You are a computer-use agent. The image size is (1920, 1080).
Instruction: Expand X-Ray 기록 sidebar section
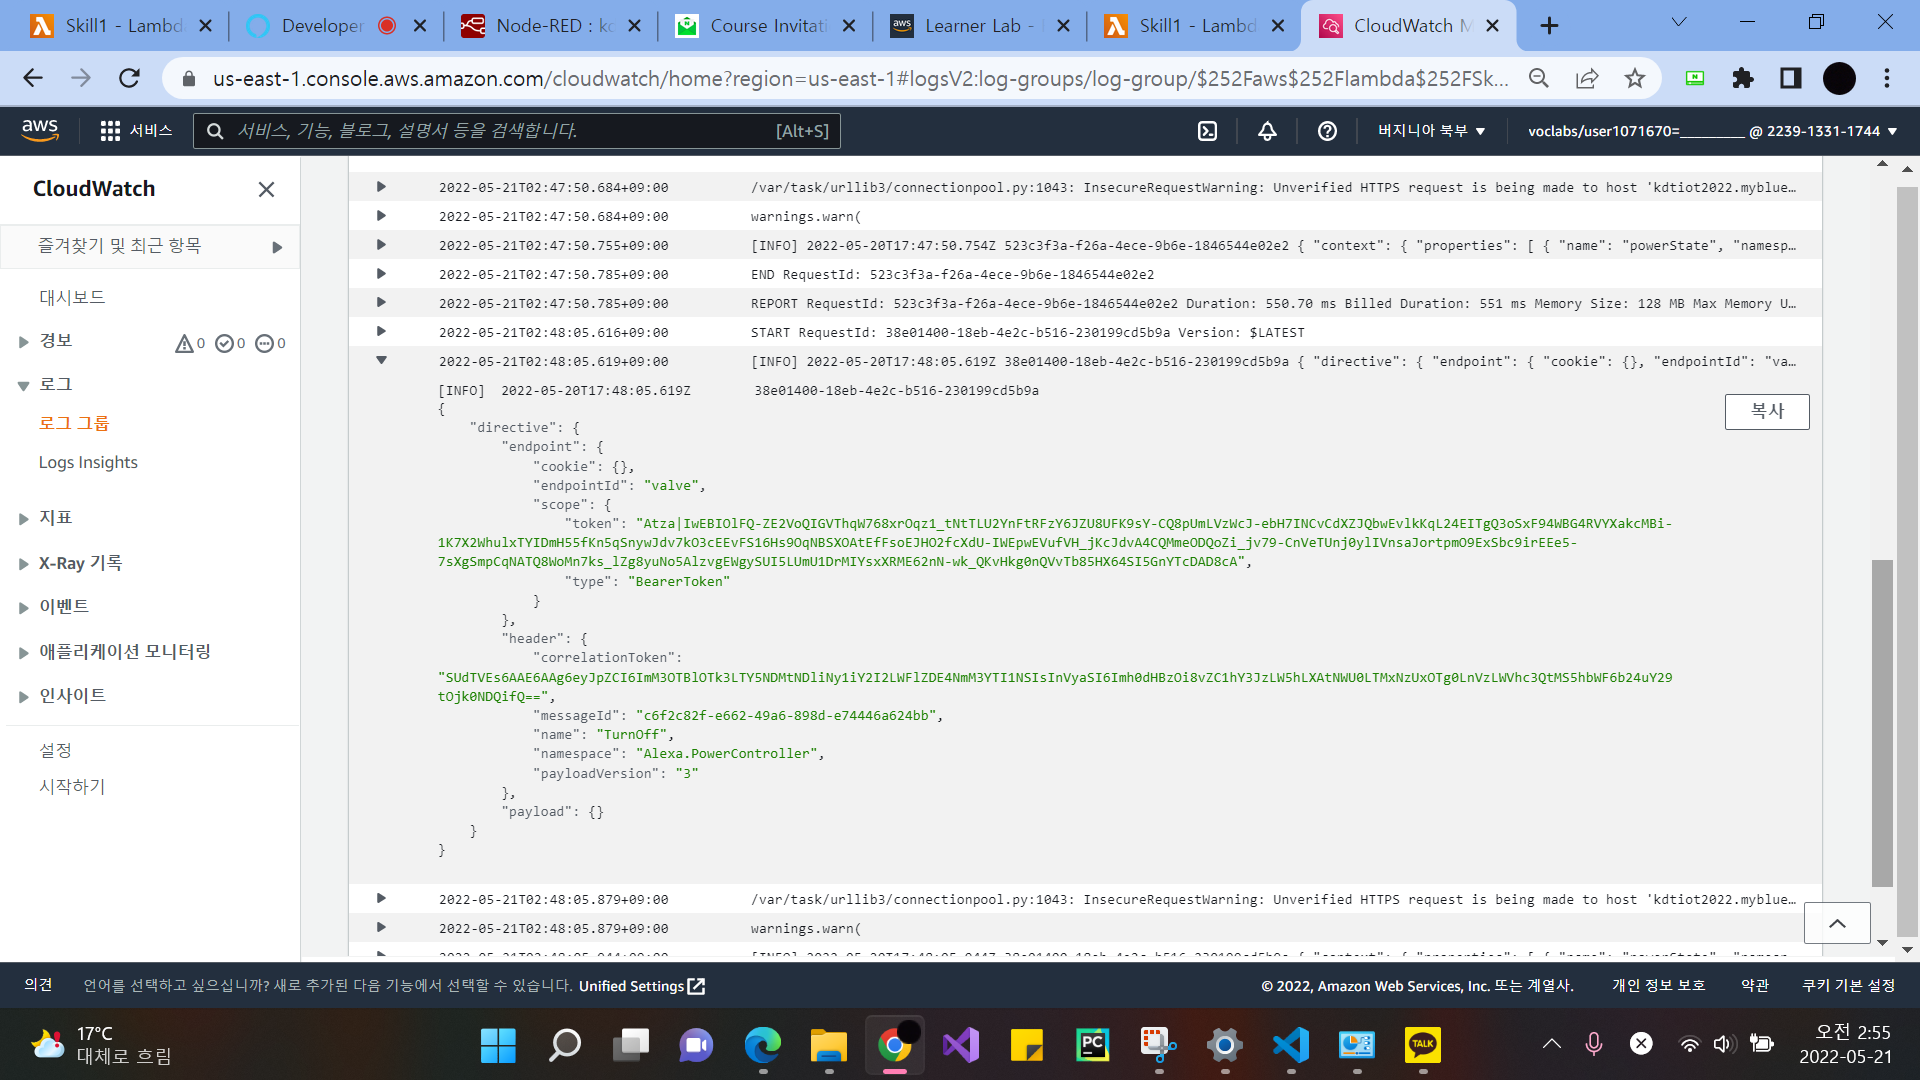(23, 564)
